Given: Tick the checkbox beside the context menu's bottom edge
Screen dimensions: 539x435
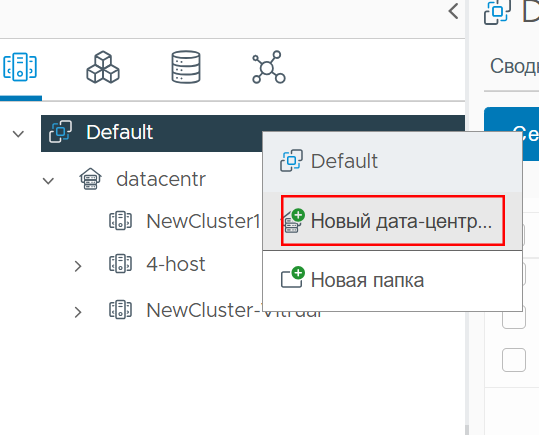Looking at the screenshot, I should click(x=514, y=318).
